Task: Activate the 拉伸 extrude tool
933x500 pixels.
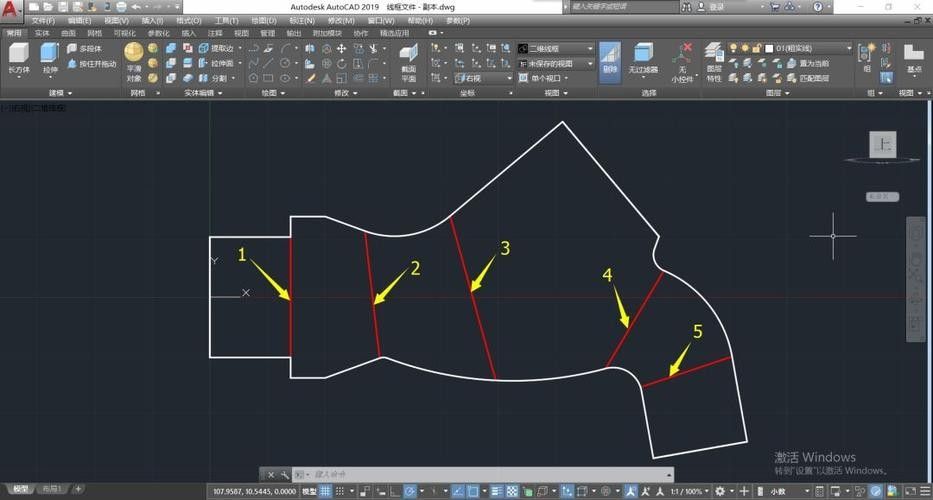Action: 50,58
